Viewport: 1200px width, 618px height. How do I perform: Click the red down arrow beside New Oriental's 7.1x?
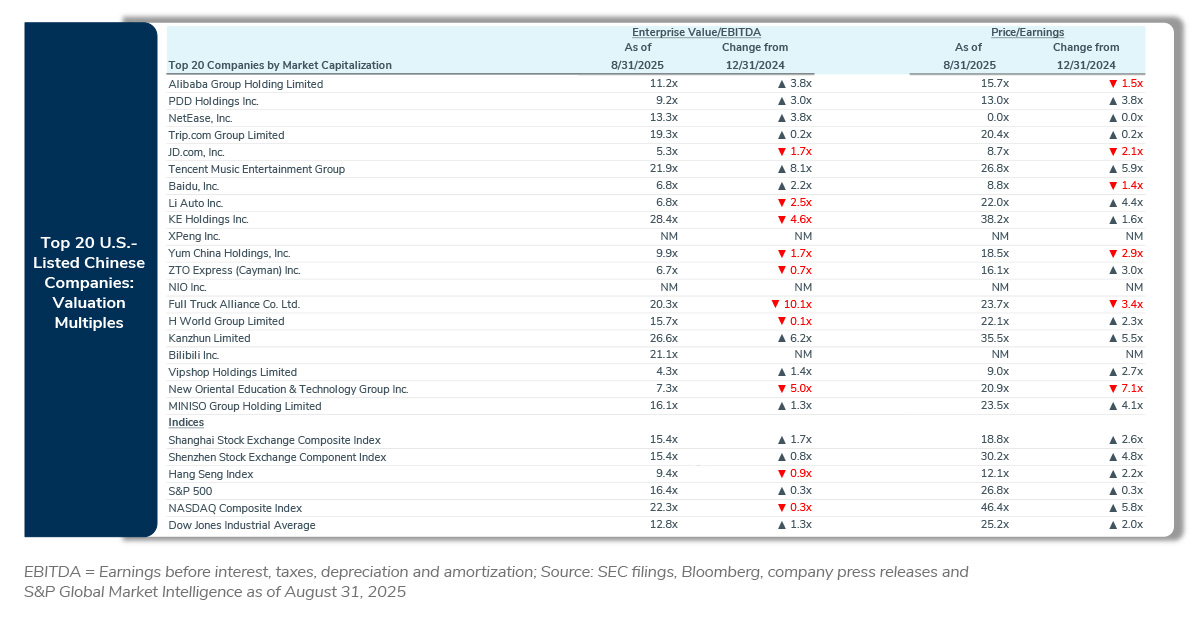click(1112, 389)
